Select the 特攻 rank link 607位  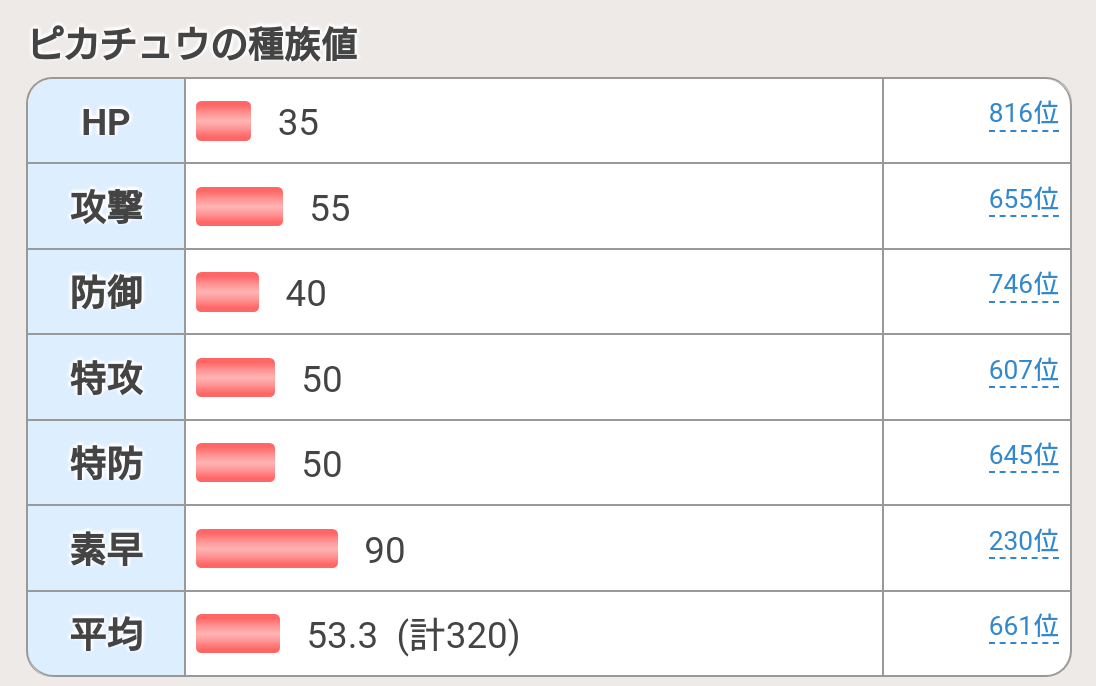click(1023, 371)
